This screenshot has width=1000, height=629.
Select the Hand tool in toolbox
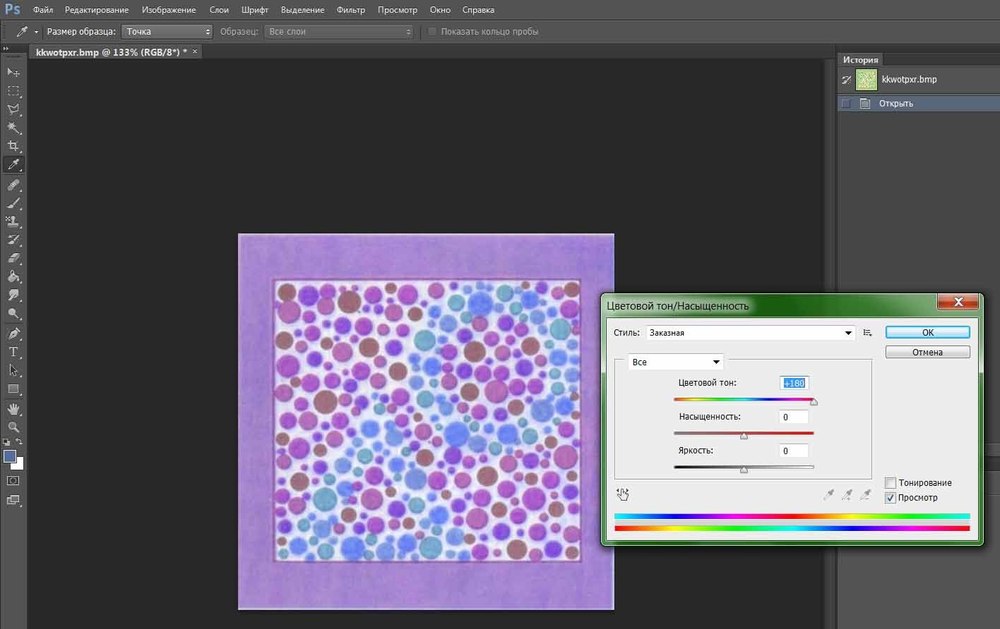coord(14,408)
